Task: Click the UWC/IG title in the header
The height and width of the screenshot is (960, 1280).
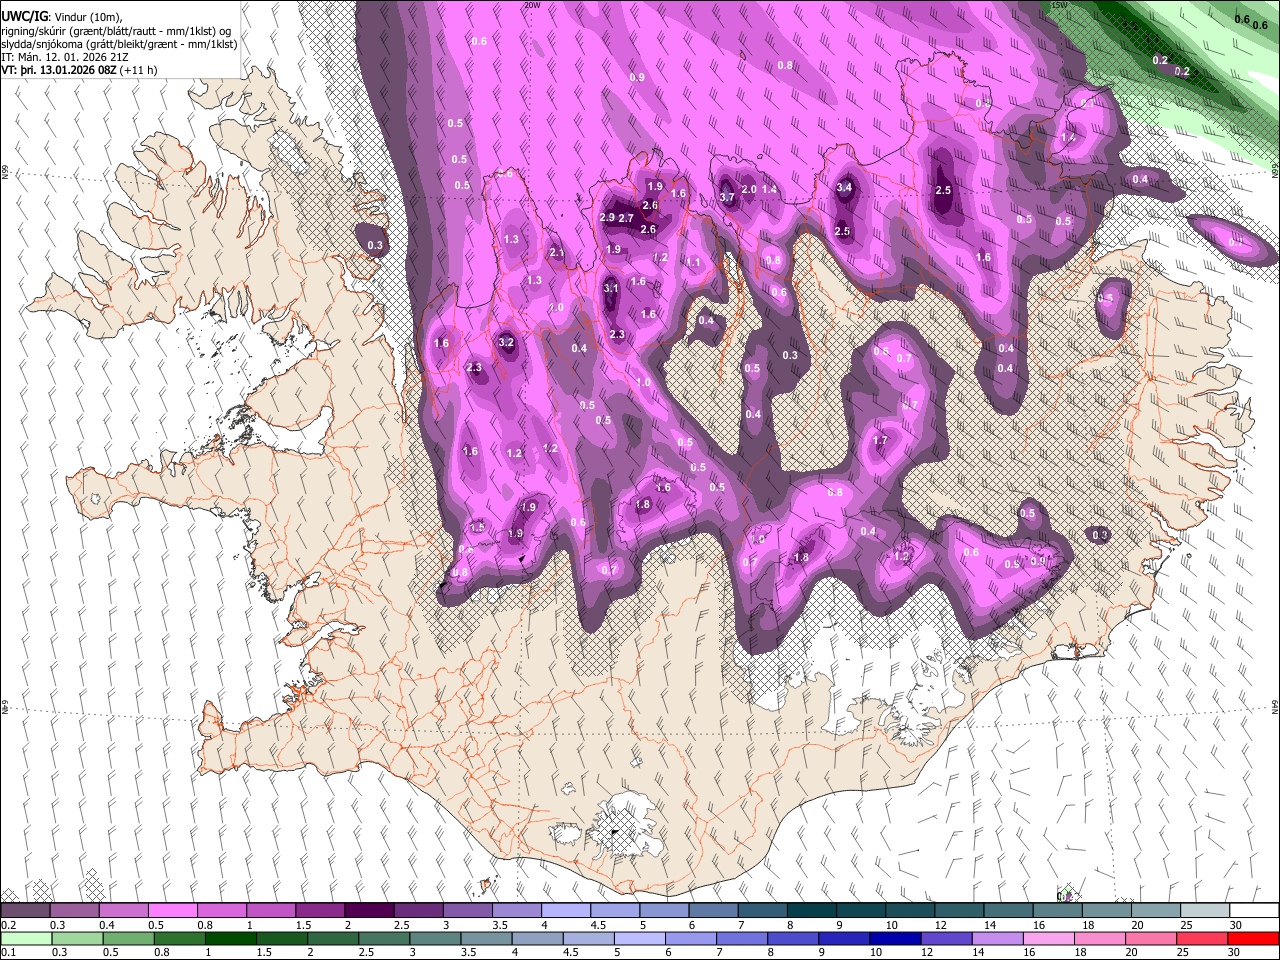Action: (23, 15)
